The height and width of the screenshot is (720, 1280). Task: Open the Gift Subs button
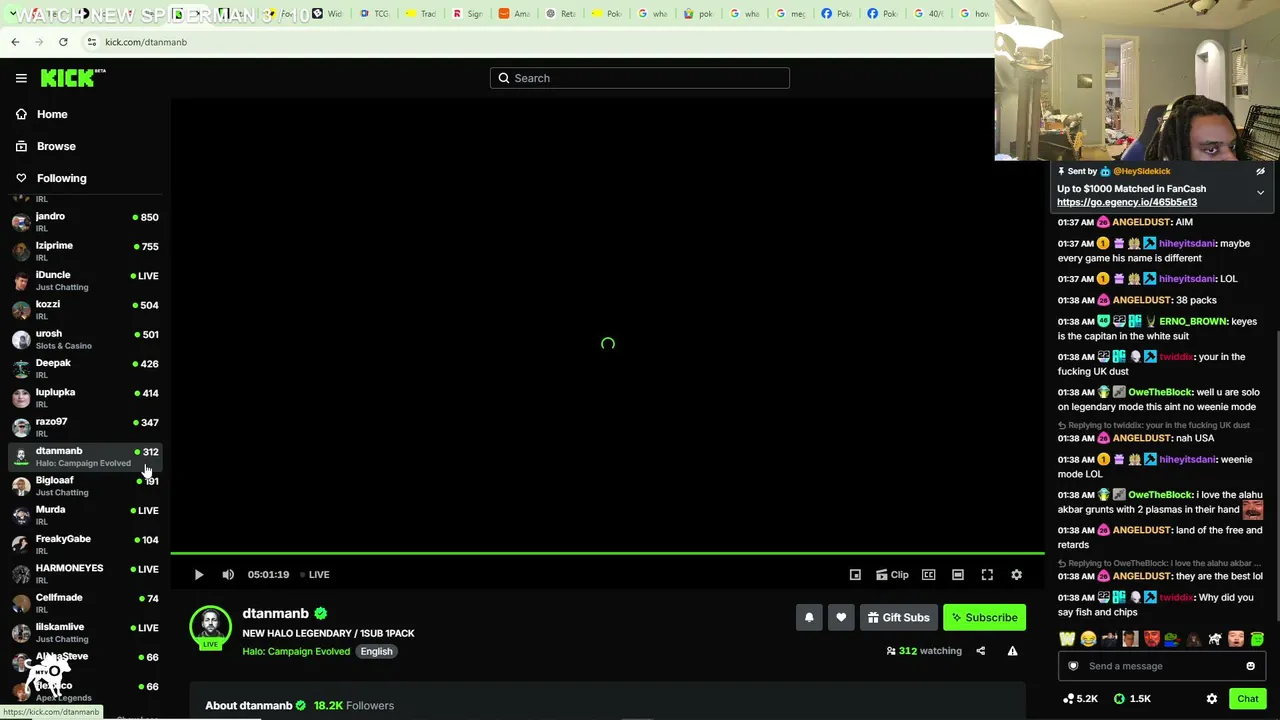pos(898,617)
